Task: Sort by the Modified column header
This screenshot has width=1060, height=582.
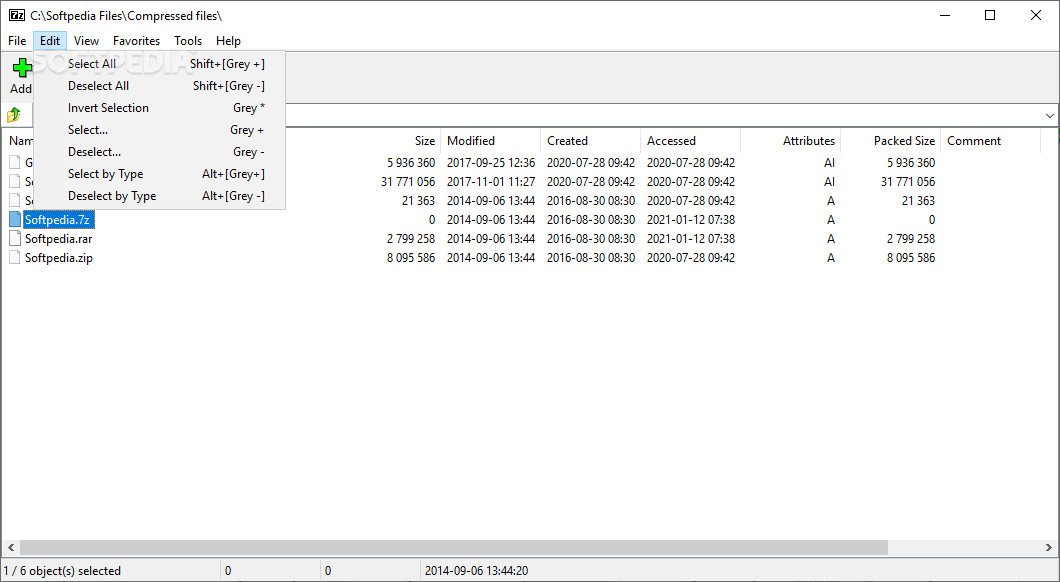Action: [x=471, y=141]
